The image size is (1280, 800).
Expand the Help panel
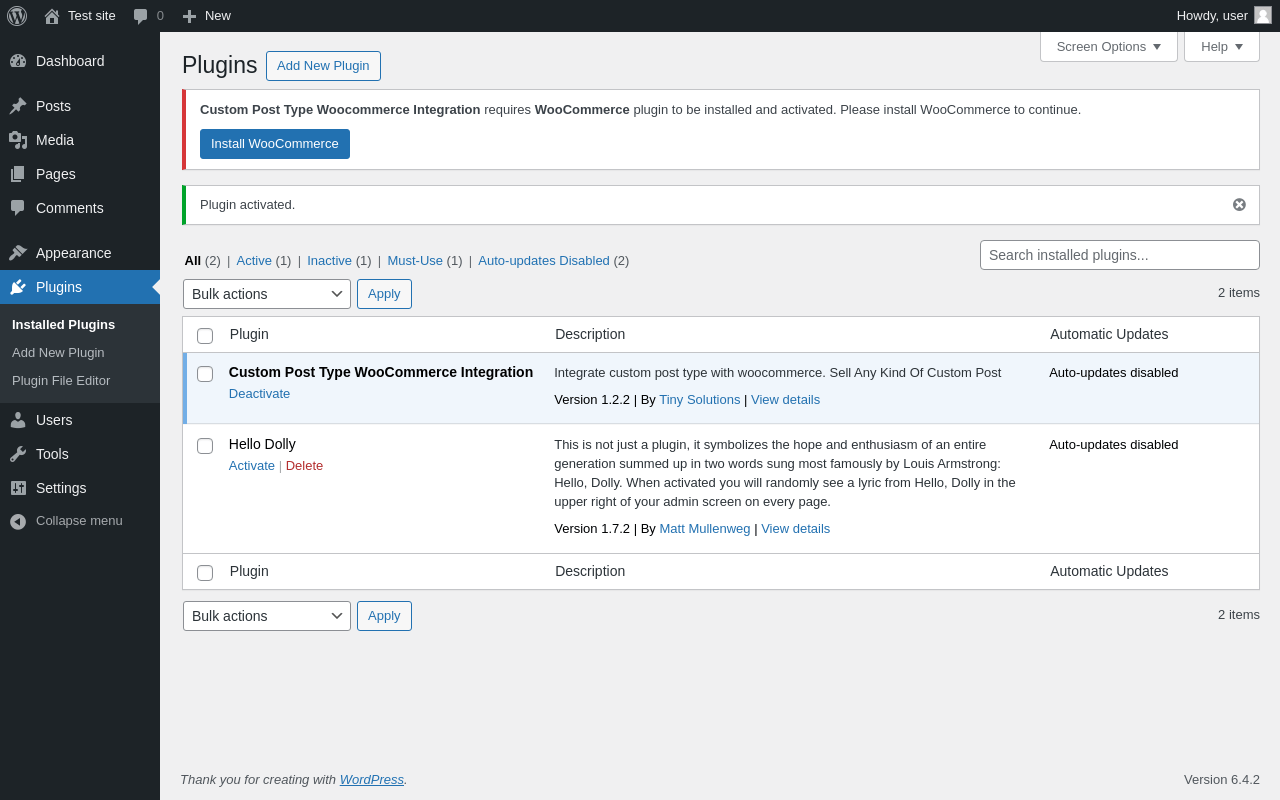pos(1221,46)
